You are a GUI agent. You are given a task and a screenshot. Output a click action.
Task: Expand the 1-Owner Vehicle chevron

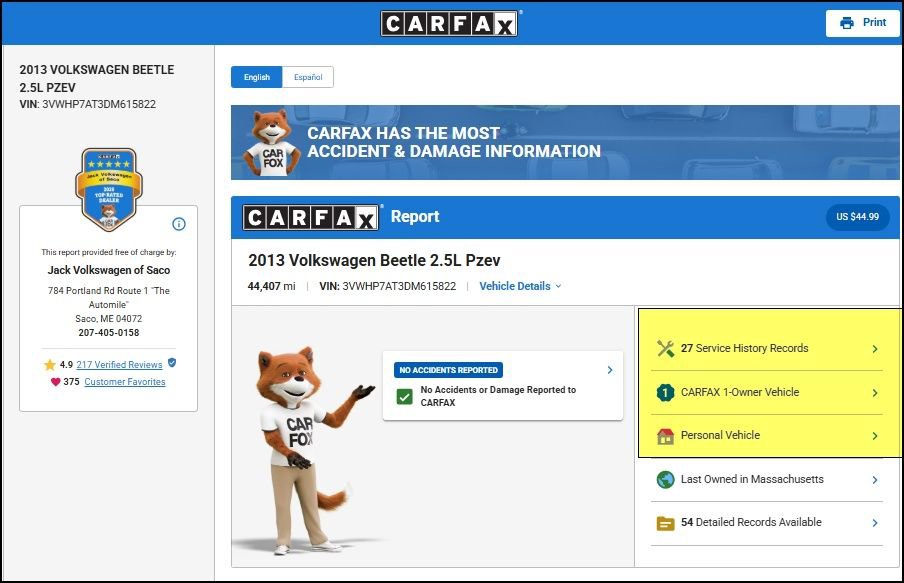point(875,393)
